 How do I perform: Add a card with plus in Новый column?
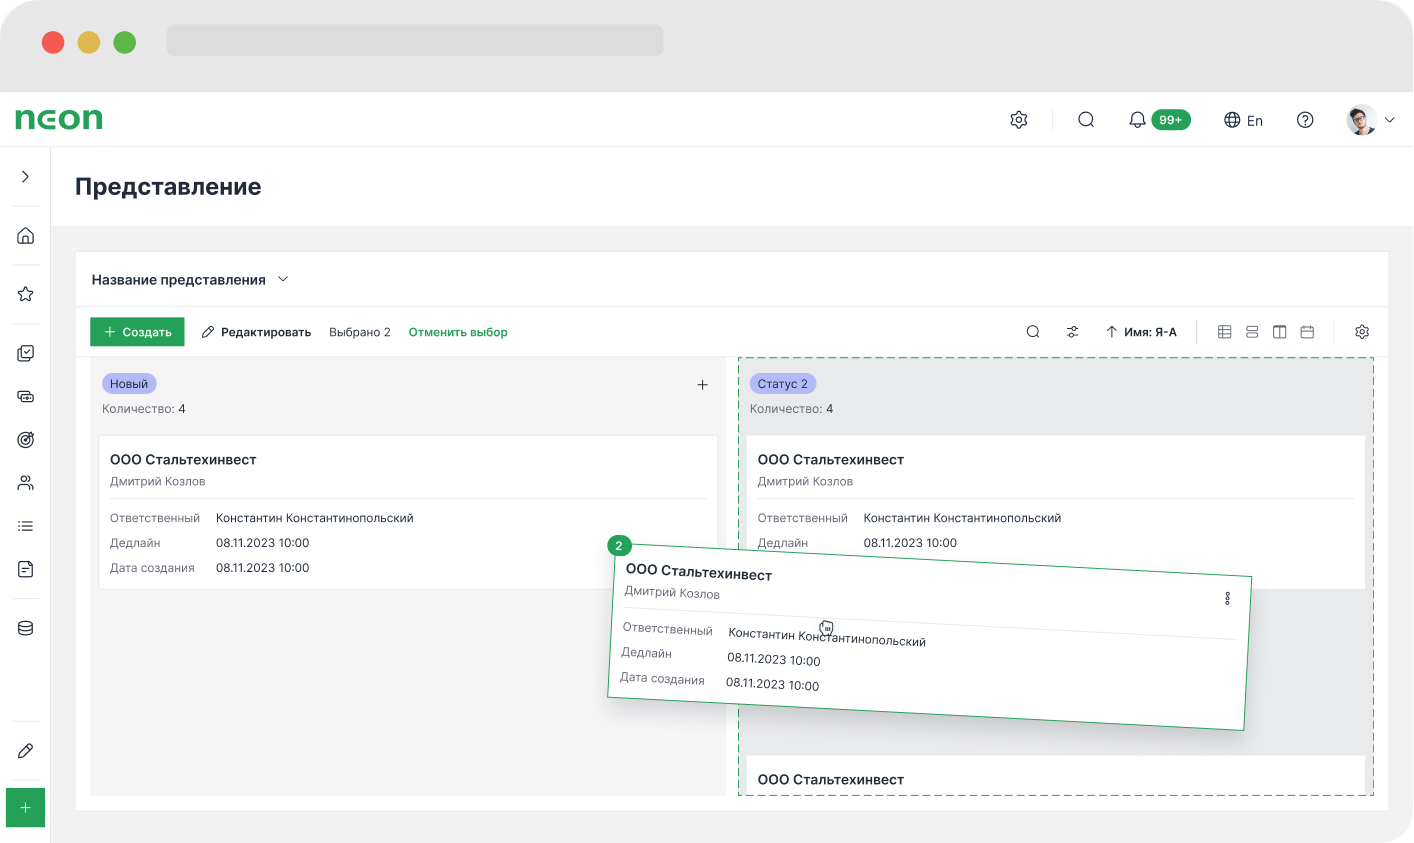702,385
